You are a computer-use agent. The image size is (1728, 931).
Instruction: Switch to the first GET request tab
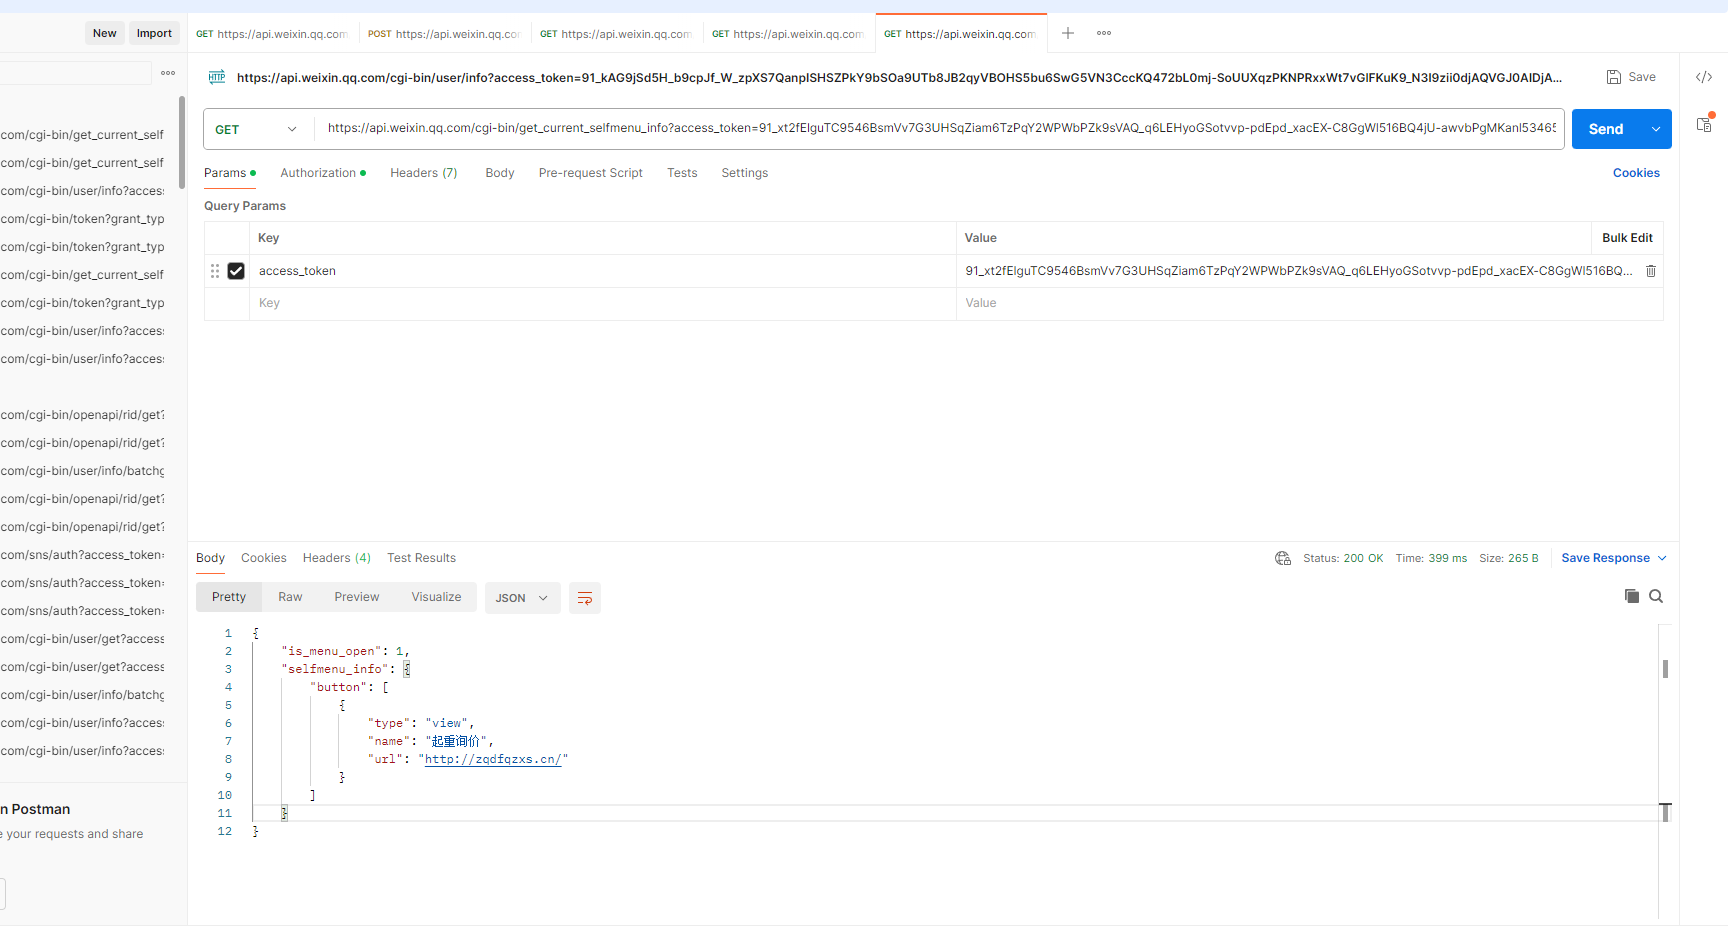[x=273, y=34]
